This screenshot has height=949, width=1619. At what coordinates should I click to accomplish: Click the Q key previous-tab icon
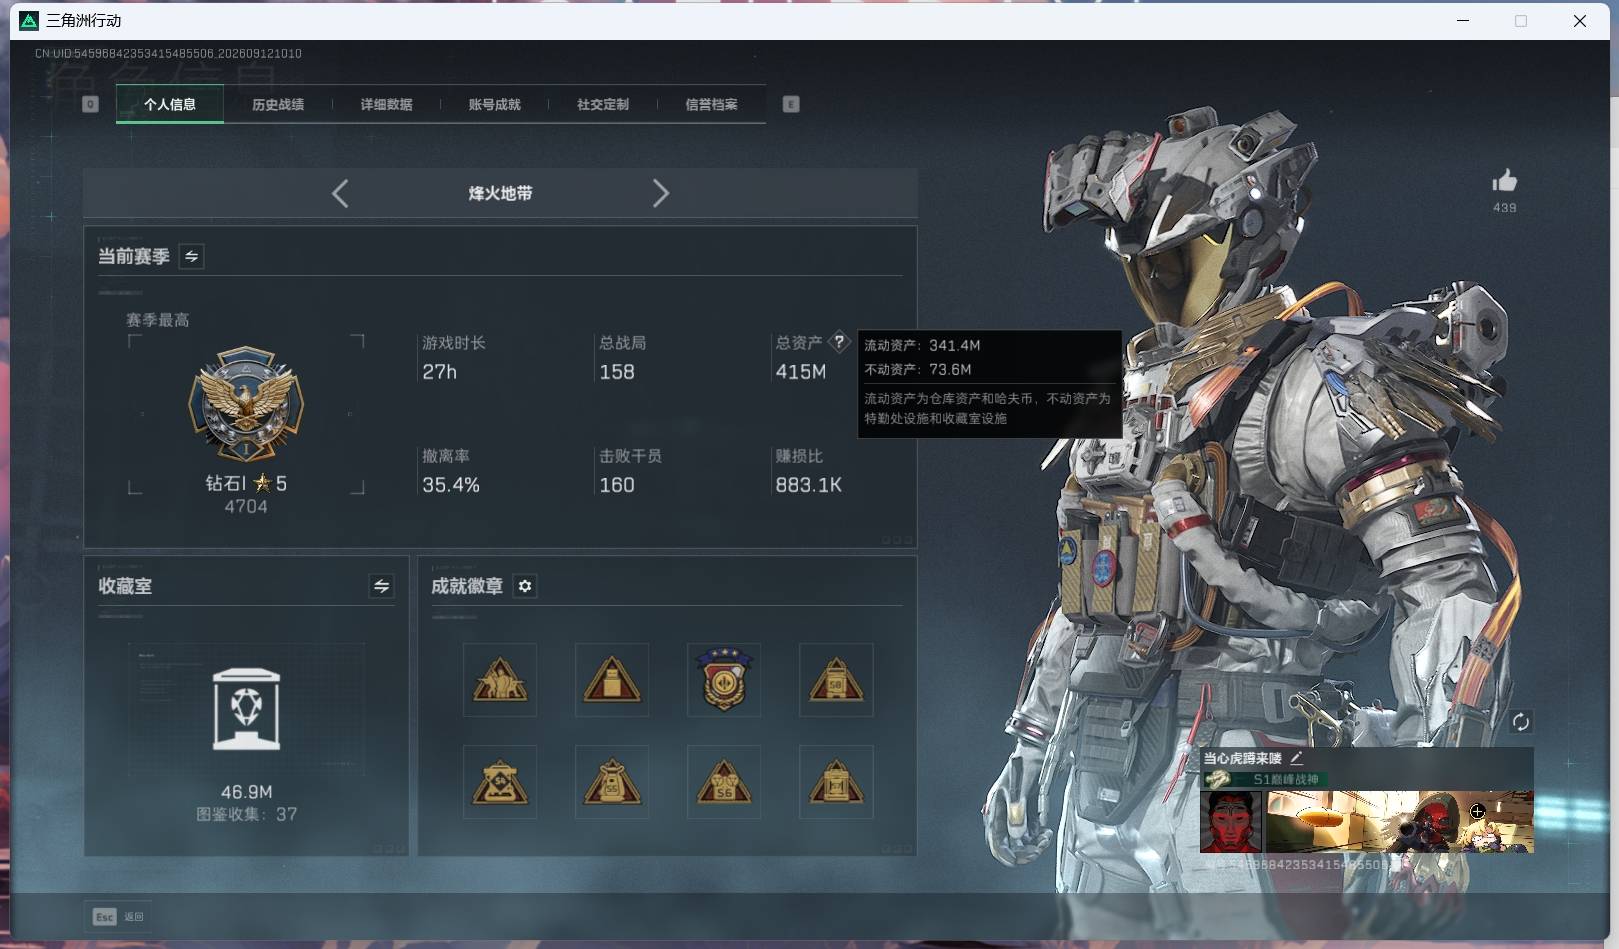(90, 104)
